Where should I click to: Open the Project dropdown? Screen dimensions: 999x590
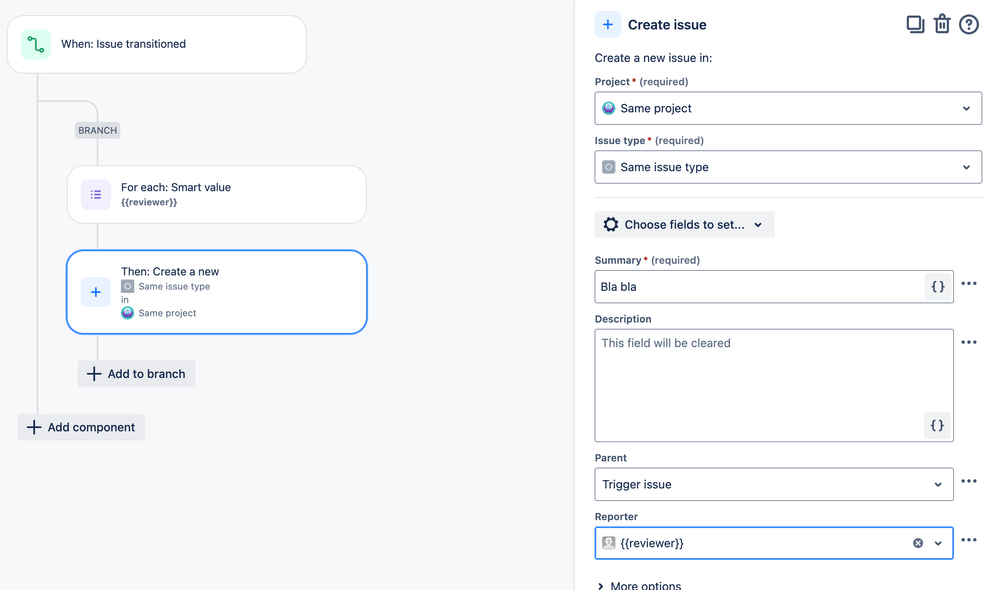787,108
